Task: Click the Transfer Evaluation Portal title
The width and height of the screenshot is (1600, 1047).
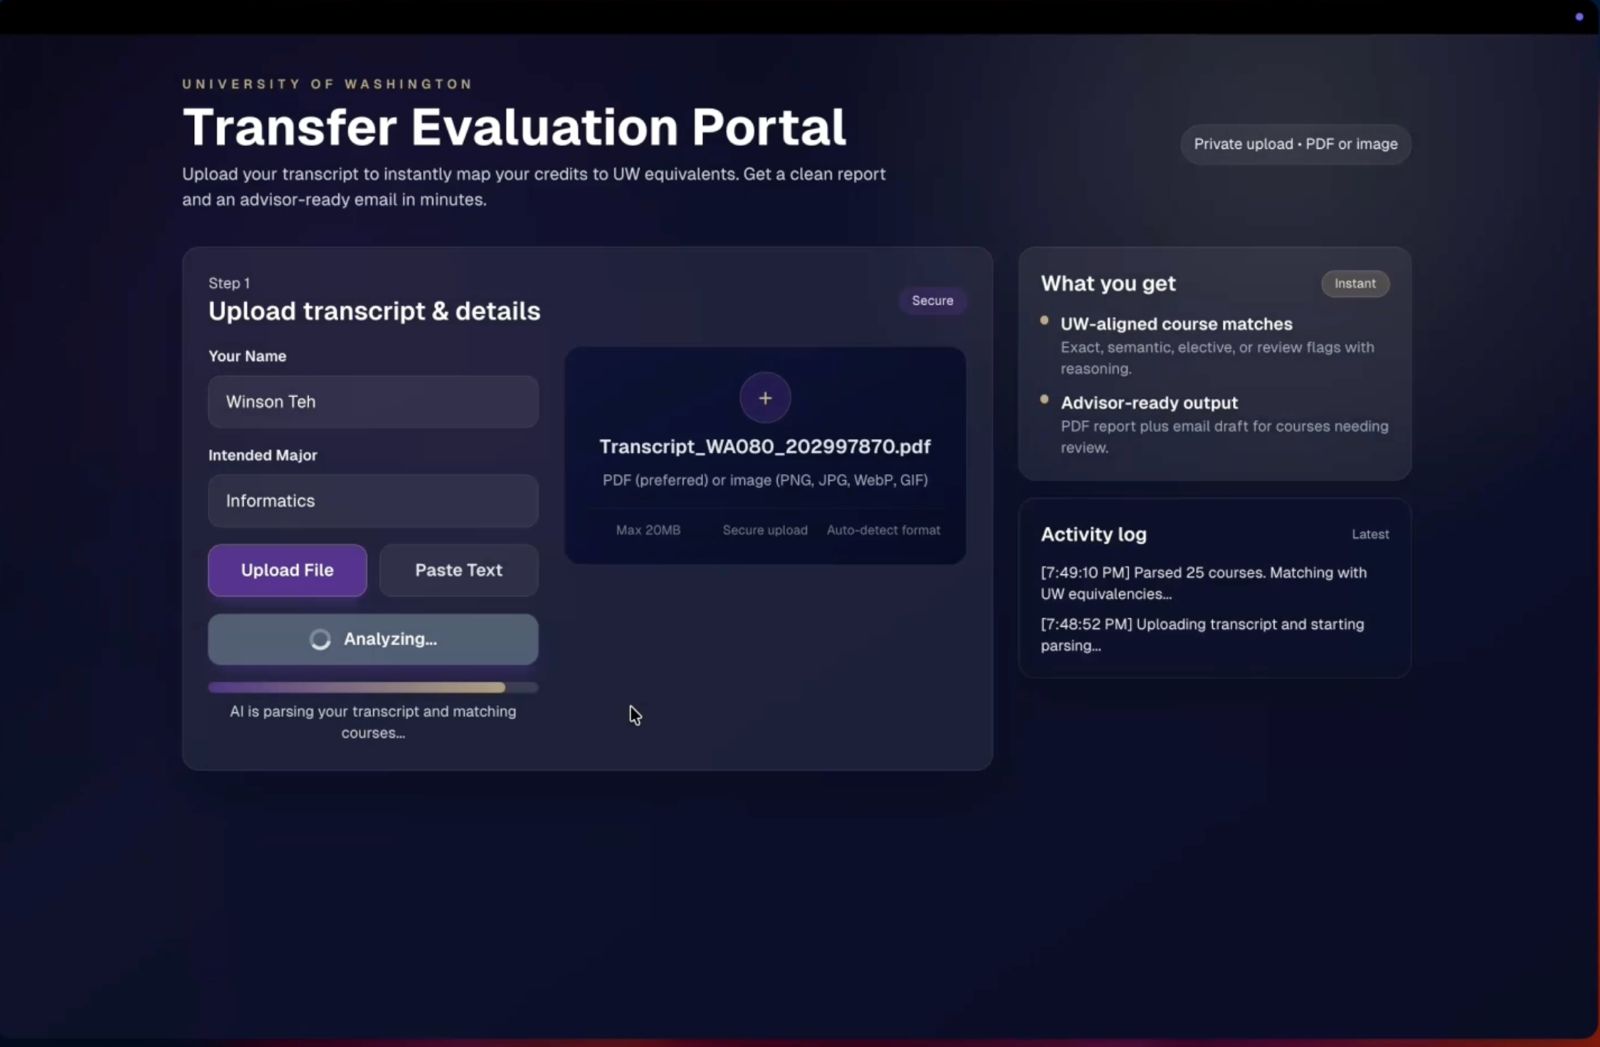Action: tap(514, 127)
